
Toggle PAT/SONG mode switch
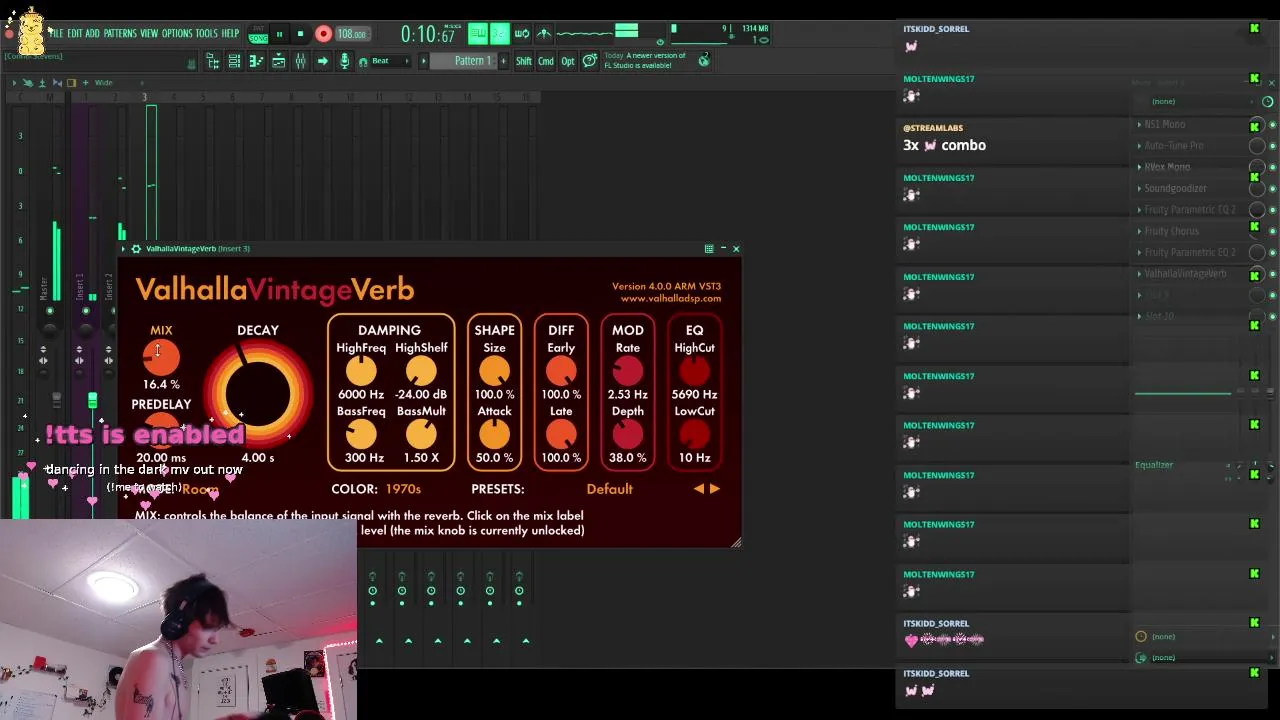[258, 34]
